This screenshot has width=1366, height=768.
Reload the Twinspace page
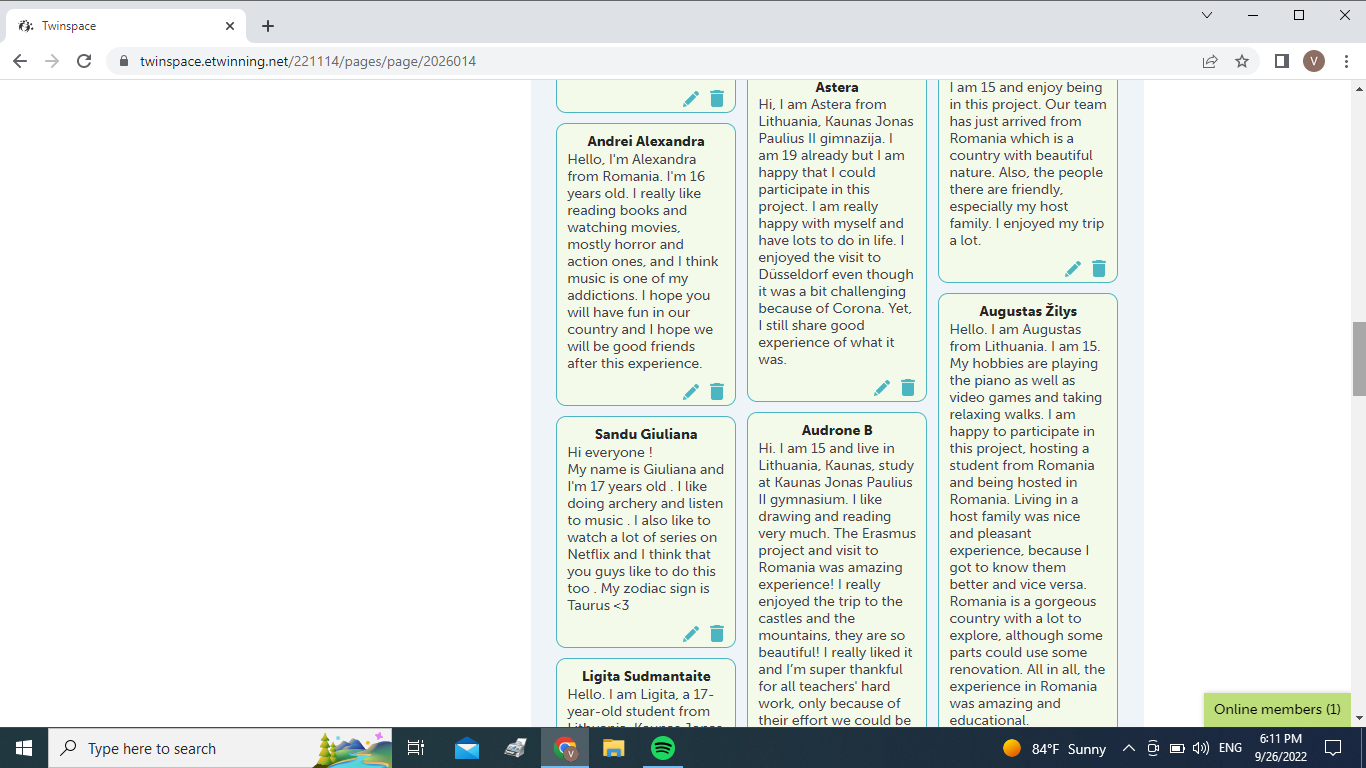click(84, 61)
